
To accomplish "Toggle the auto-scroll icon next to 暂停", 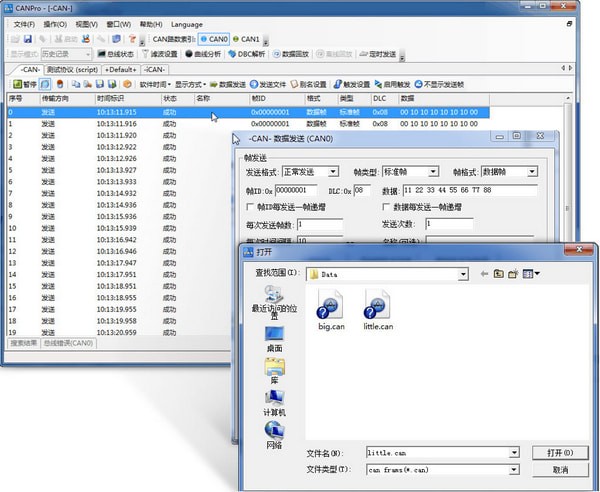I will (45, 84).
